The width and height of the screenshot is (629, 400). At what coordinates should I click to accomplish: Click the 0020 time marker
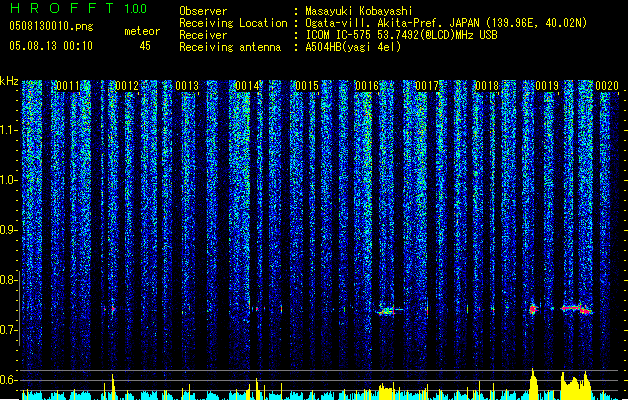(x=607, y=86)
